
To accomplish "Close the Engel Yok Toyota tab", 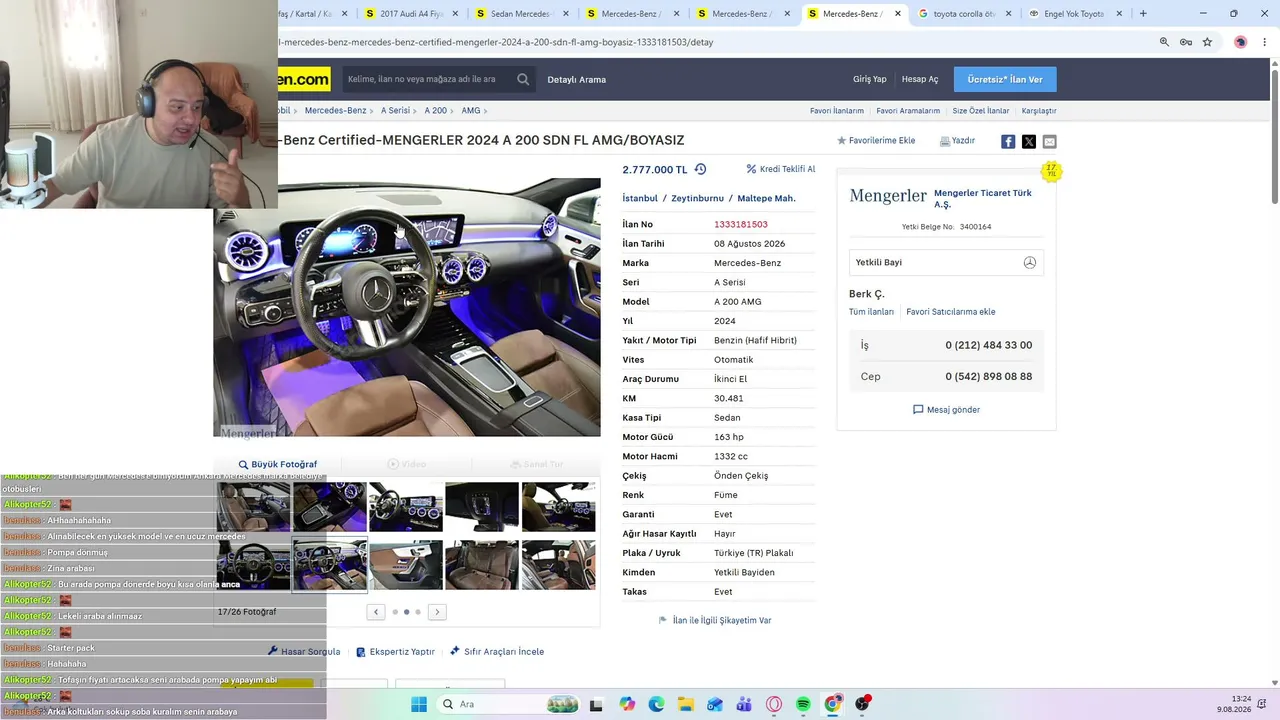I will [1119, 14].
